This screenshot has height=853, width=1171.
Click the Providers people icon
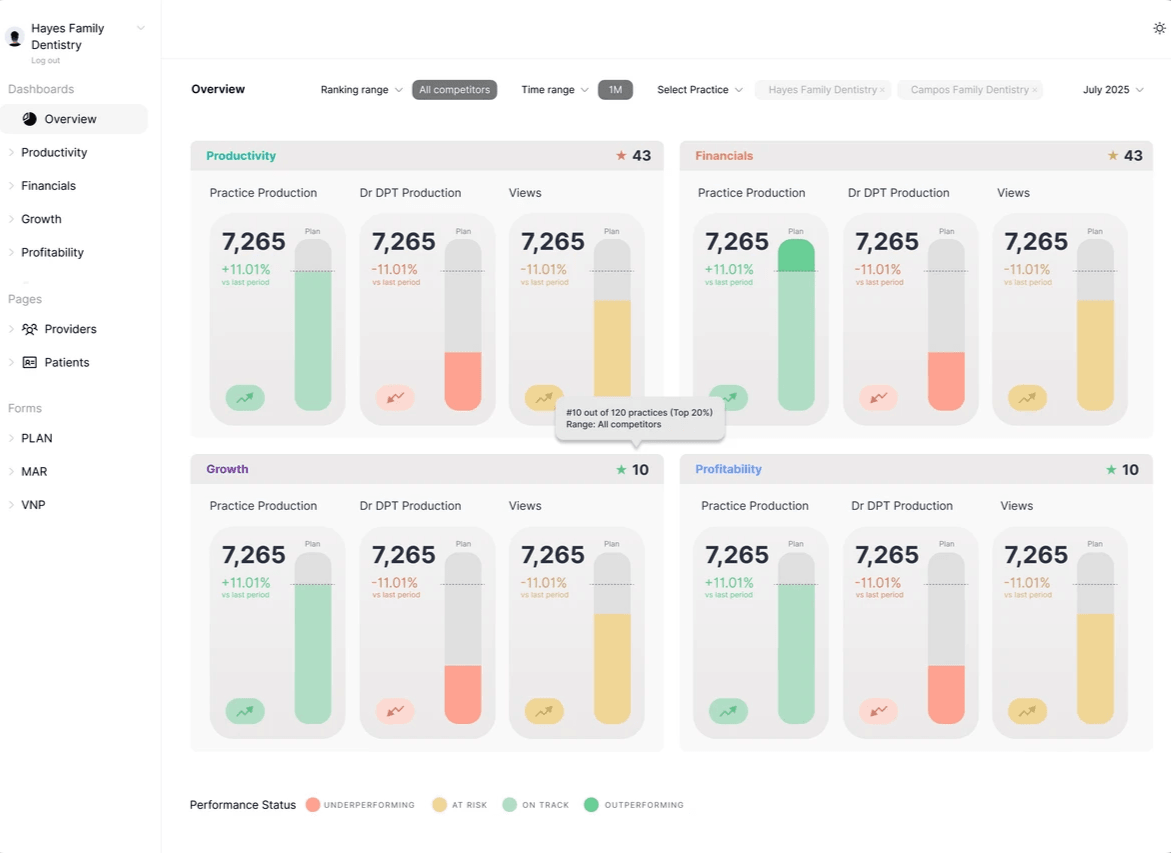(30, 329)
